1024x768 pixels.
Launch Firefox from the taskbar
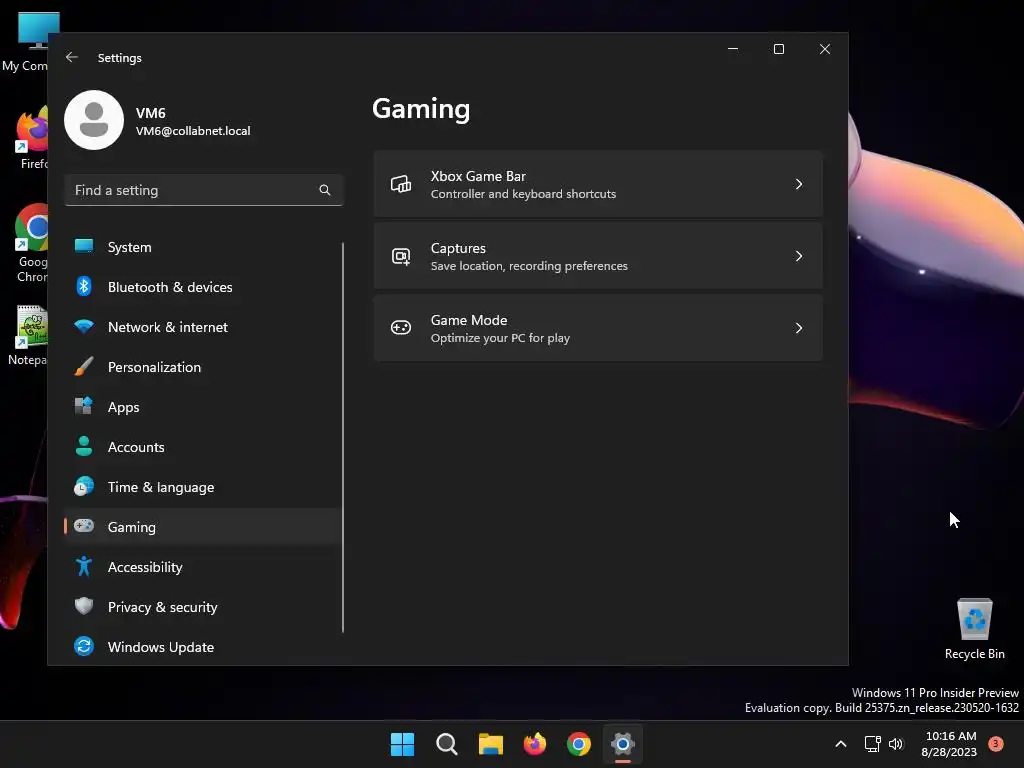(535, 744)
